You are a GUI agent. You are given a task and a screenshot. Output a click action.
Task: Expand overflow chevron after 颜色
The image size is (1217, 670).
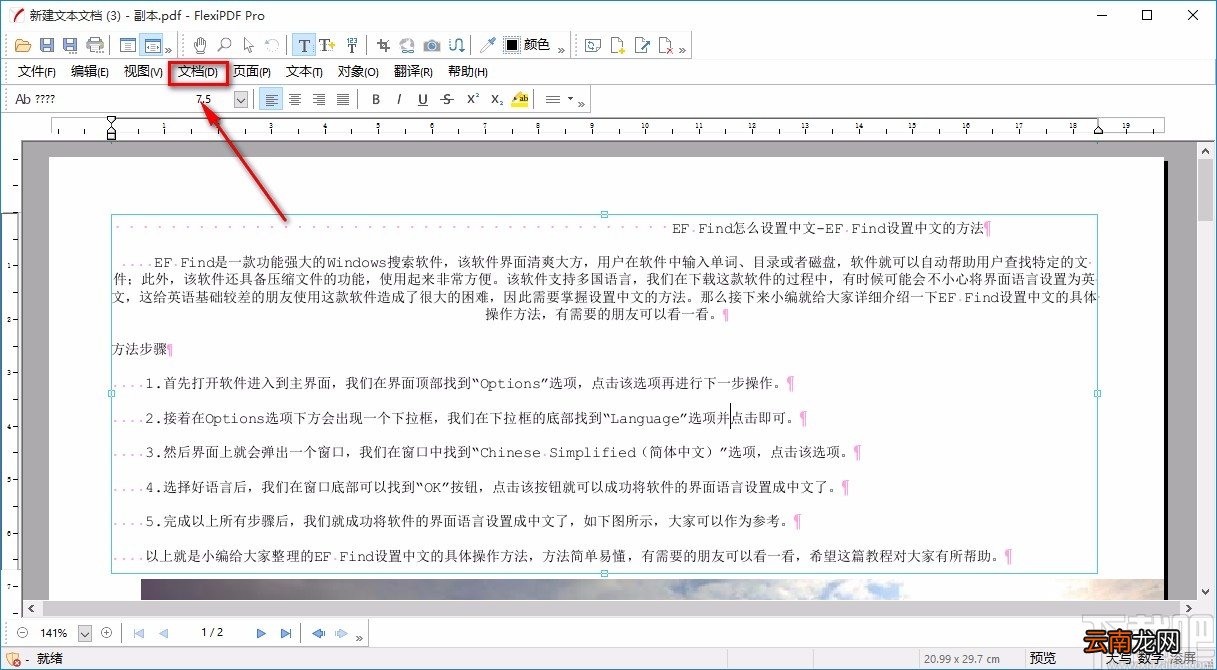coord(561,49)
